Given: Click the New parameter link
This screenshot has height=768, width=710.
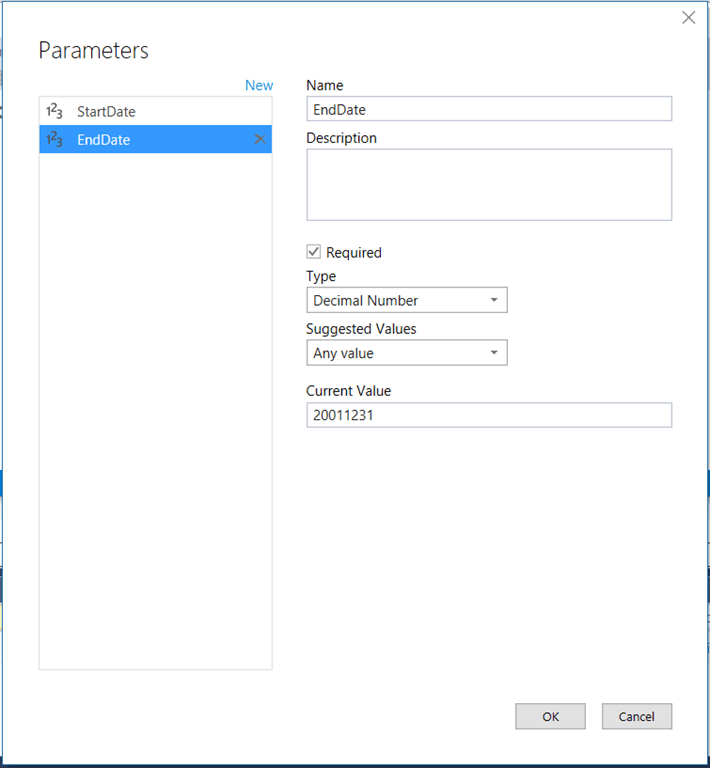Looking at the screenshot, I should [x=259, y=85].
